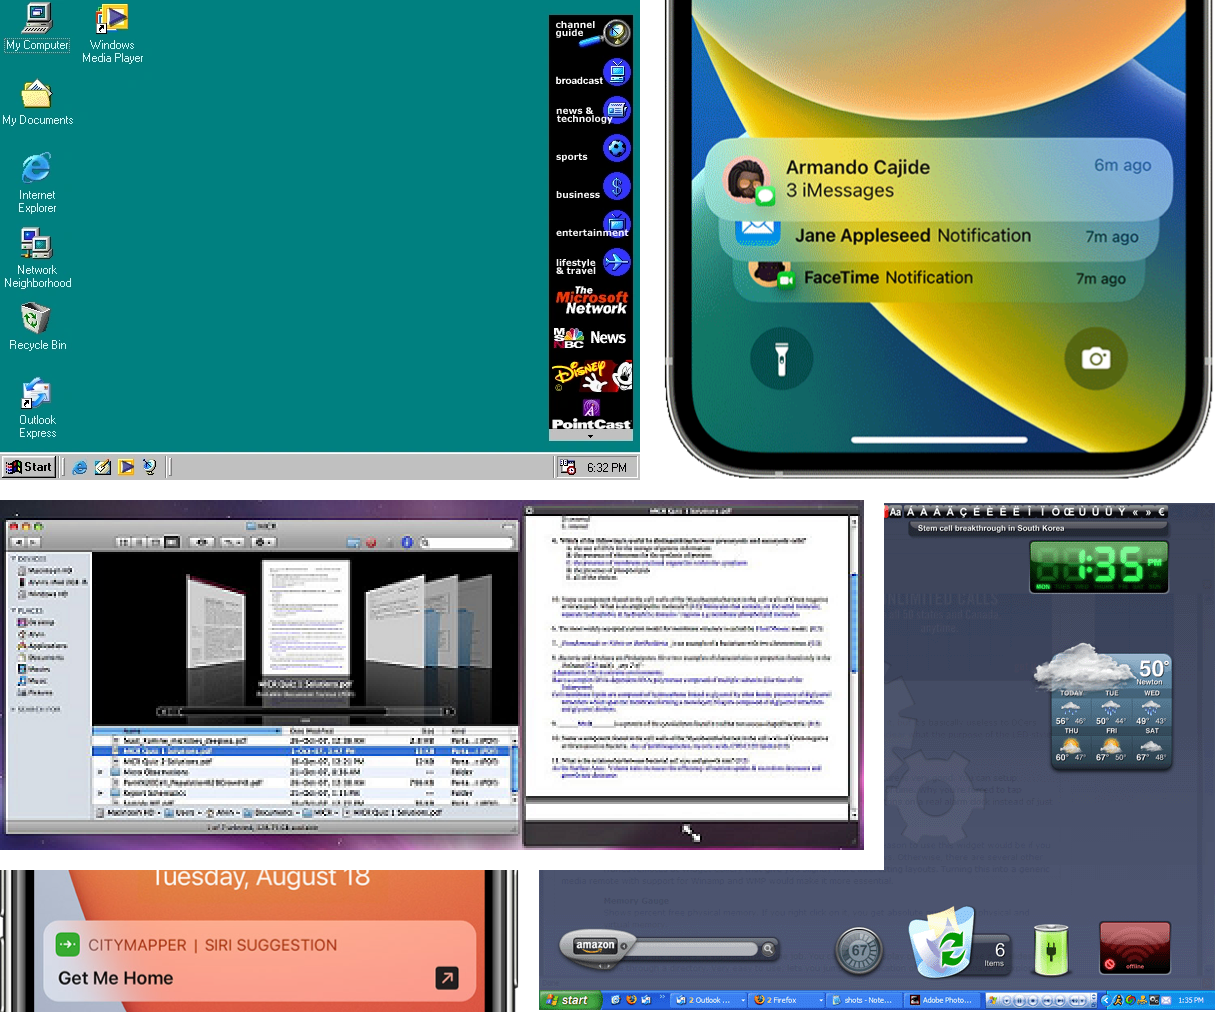Click the memory gauge widget showing 67
The width and height of the screenshot is (1216, 1012).
860,951
